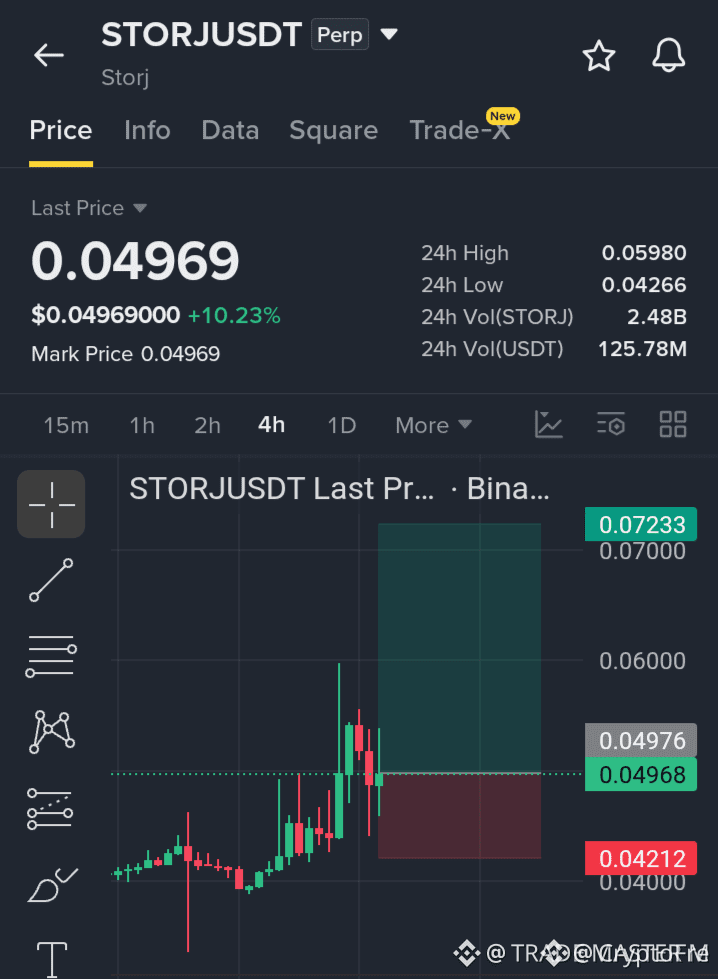The width and height of the screenshot is (718, 979).
Task: Open chart indicators icon
Action: pyautogui.click(x=549, y=425)
